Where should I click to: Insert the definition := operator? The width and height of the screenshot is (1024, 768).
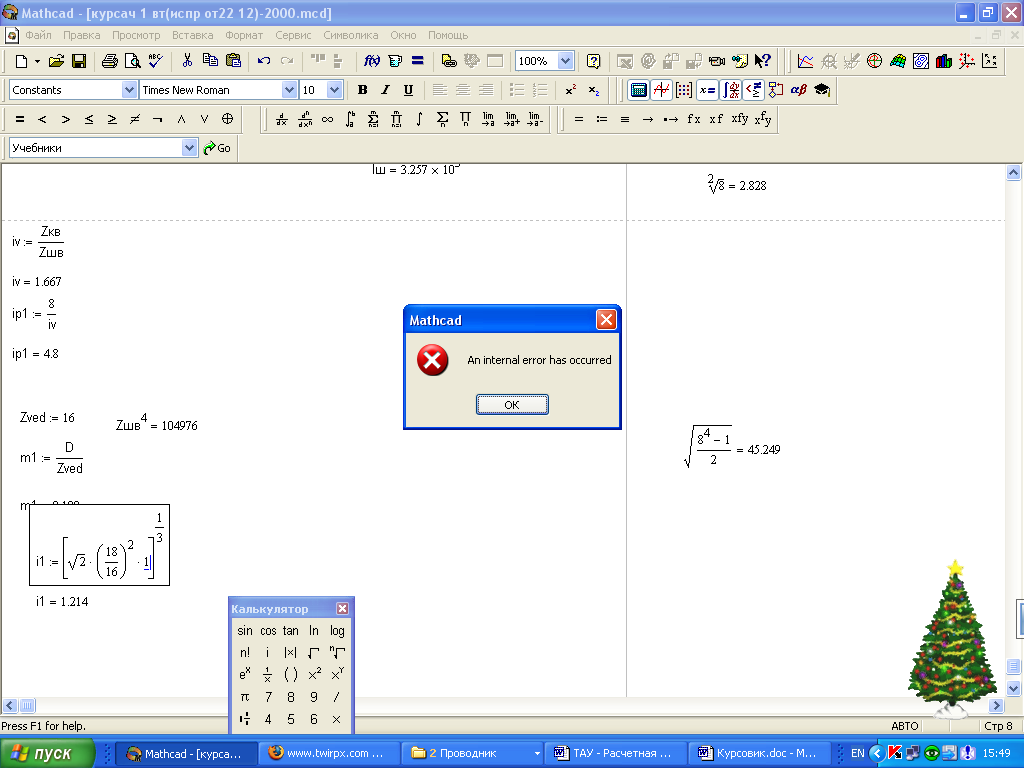pyautogui.click(x=601, y=120)
